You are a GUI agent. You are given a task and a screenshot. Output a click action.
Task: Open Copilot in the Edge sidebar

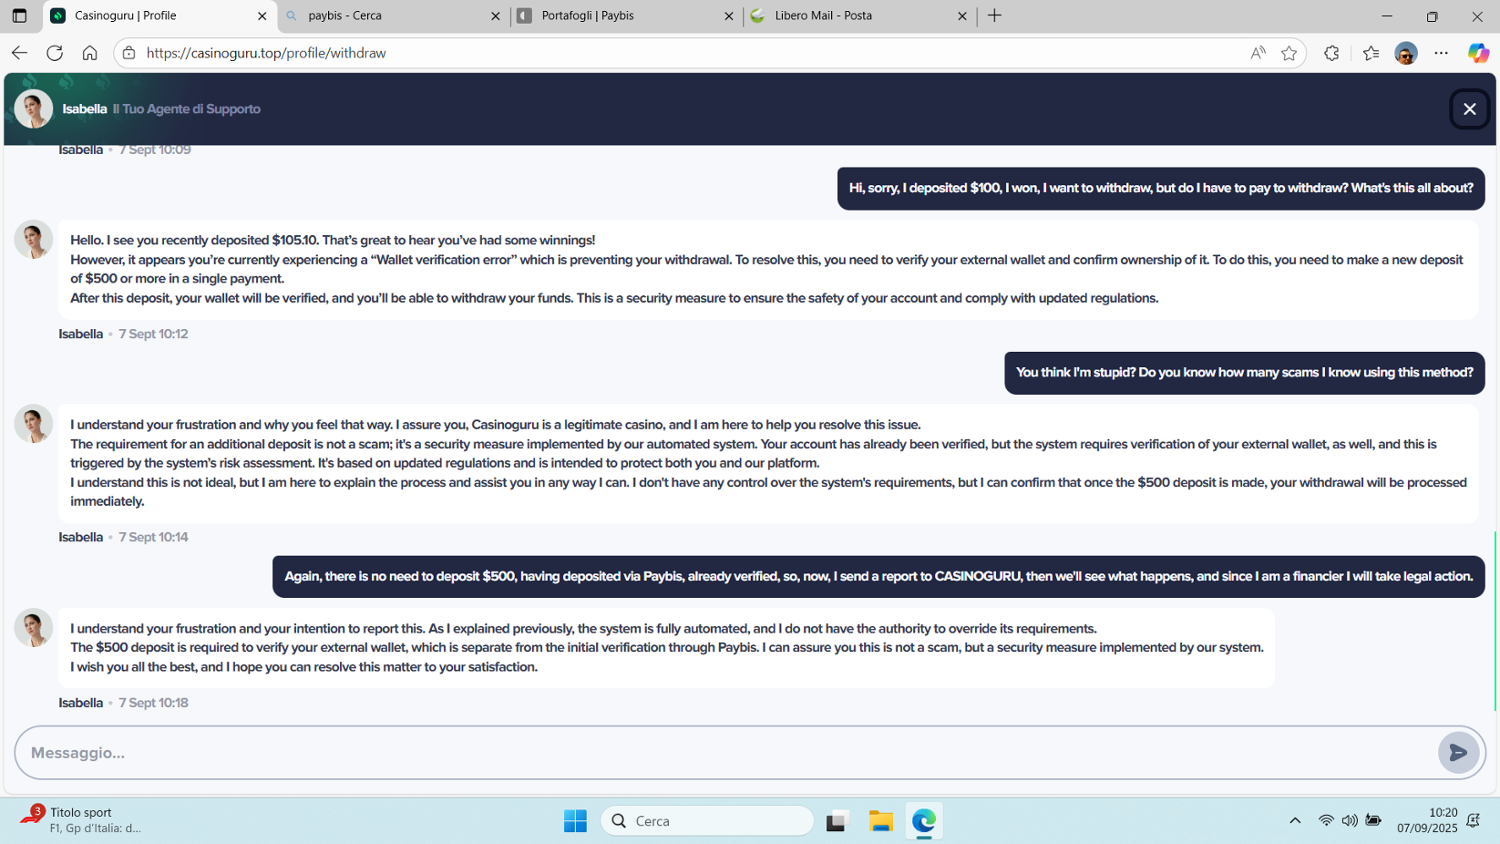tap(1478, 53)
